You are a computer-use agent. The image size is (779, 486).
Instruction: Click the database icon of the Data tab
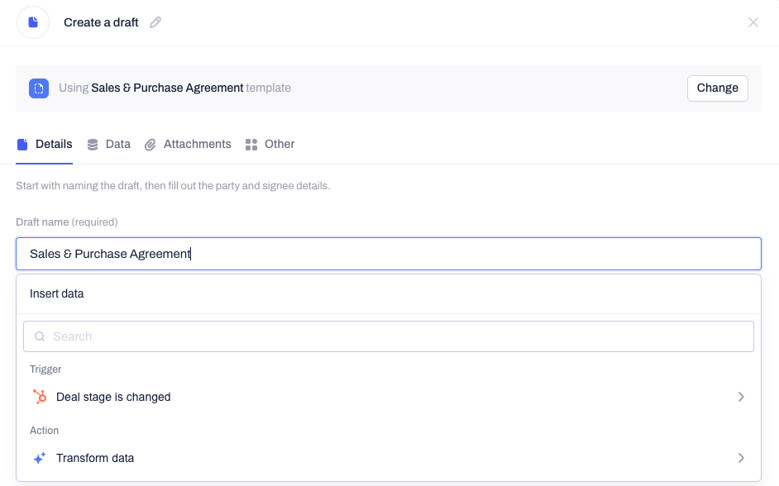tap(92, 145)
